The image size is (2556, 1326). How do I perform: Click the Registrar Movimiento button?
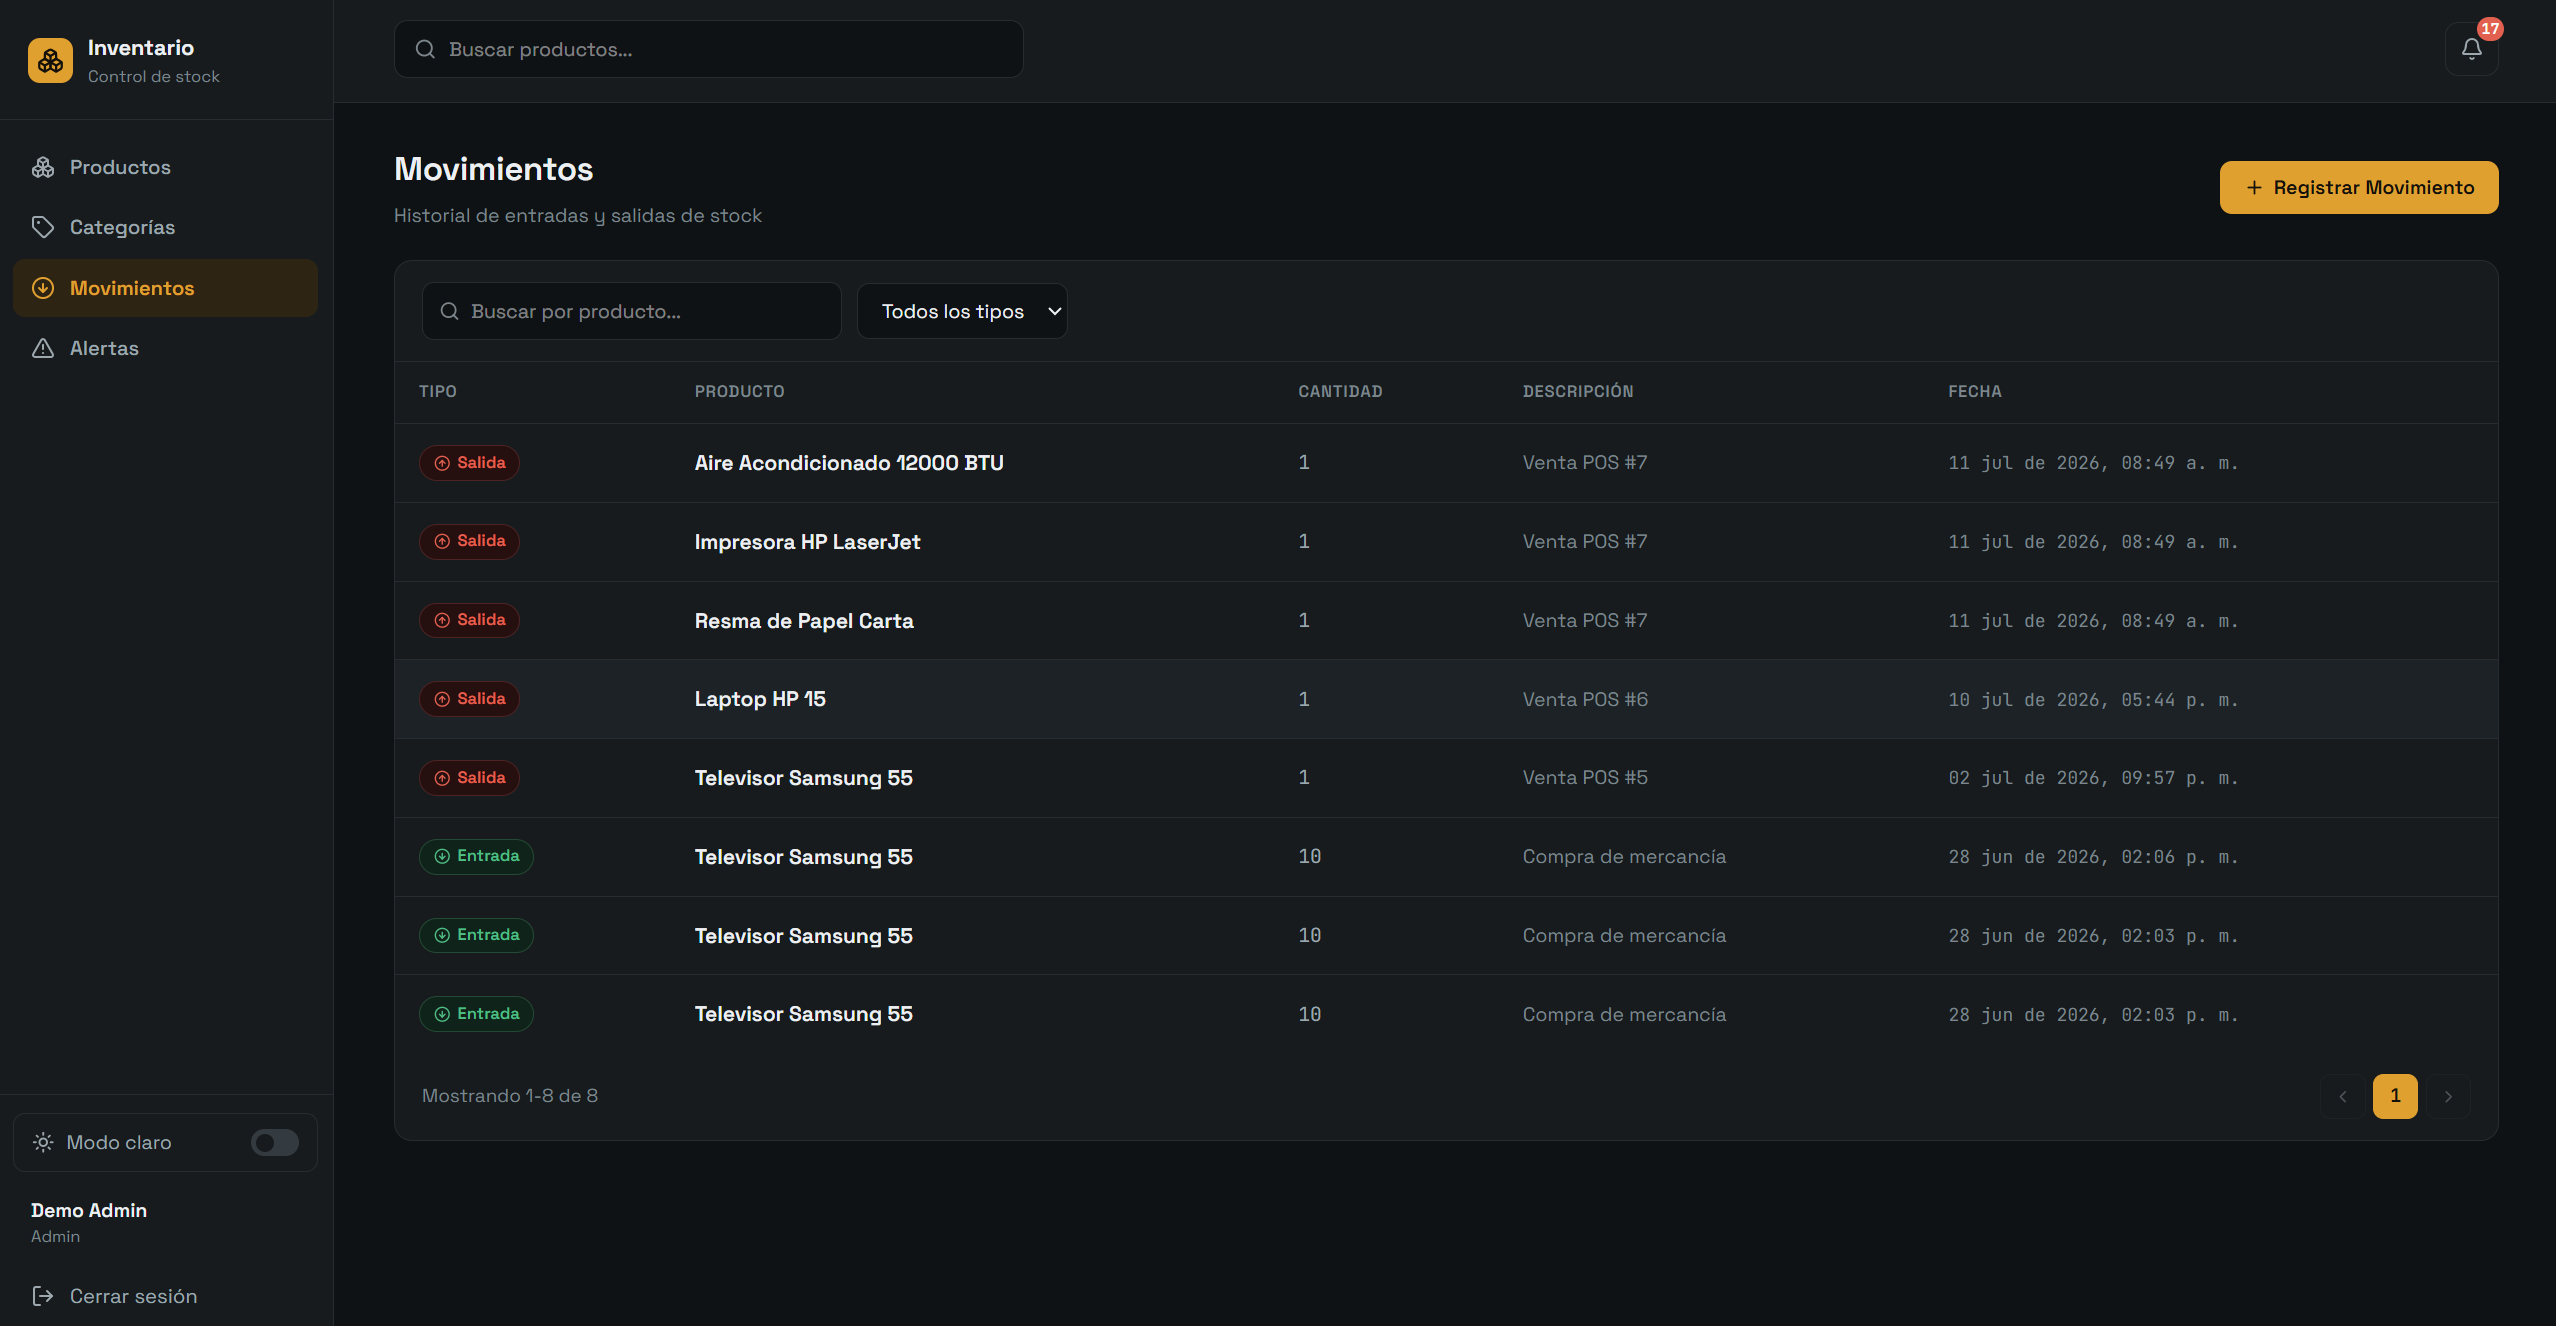(x=2359, y=187)
